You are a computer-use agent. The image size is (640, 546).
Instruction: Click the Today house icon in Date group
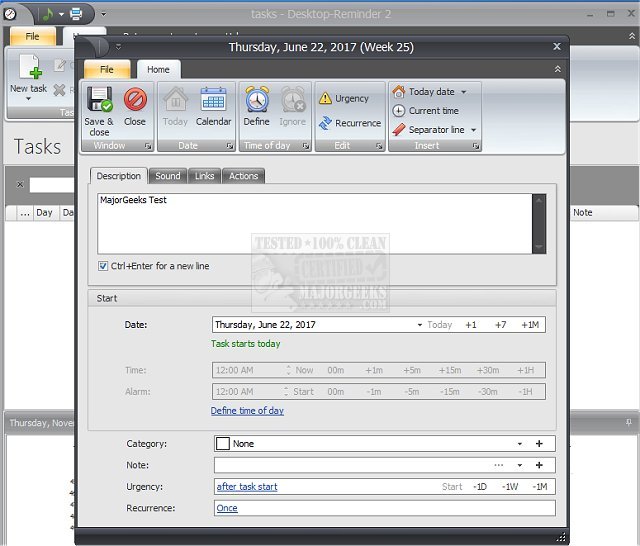pos(176,99)
